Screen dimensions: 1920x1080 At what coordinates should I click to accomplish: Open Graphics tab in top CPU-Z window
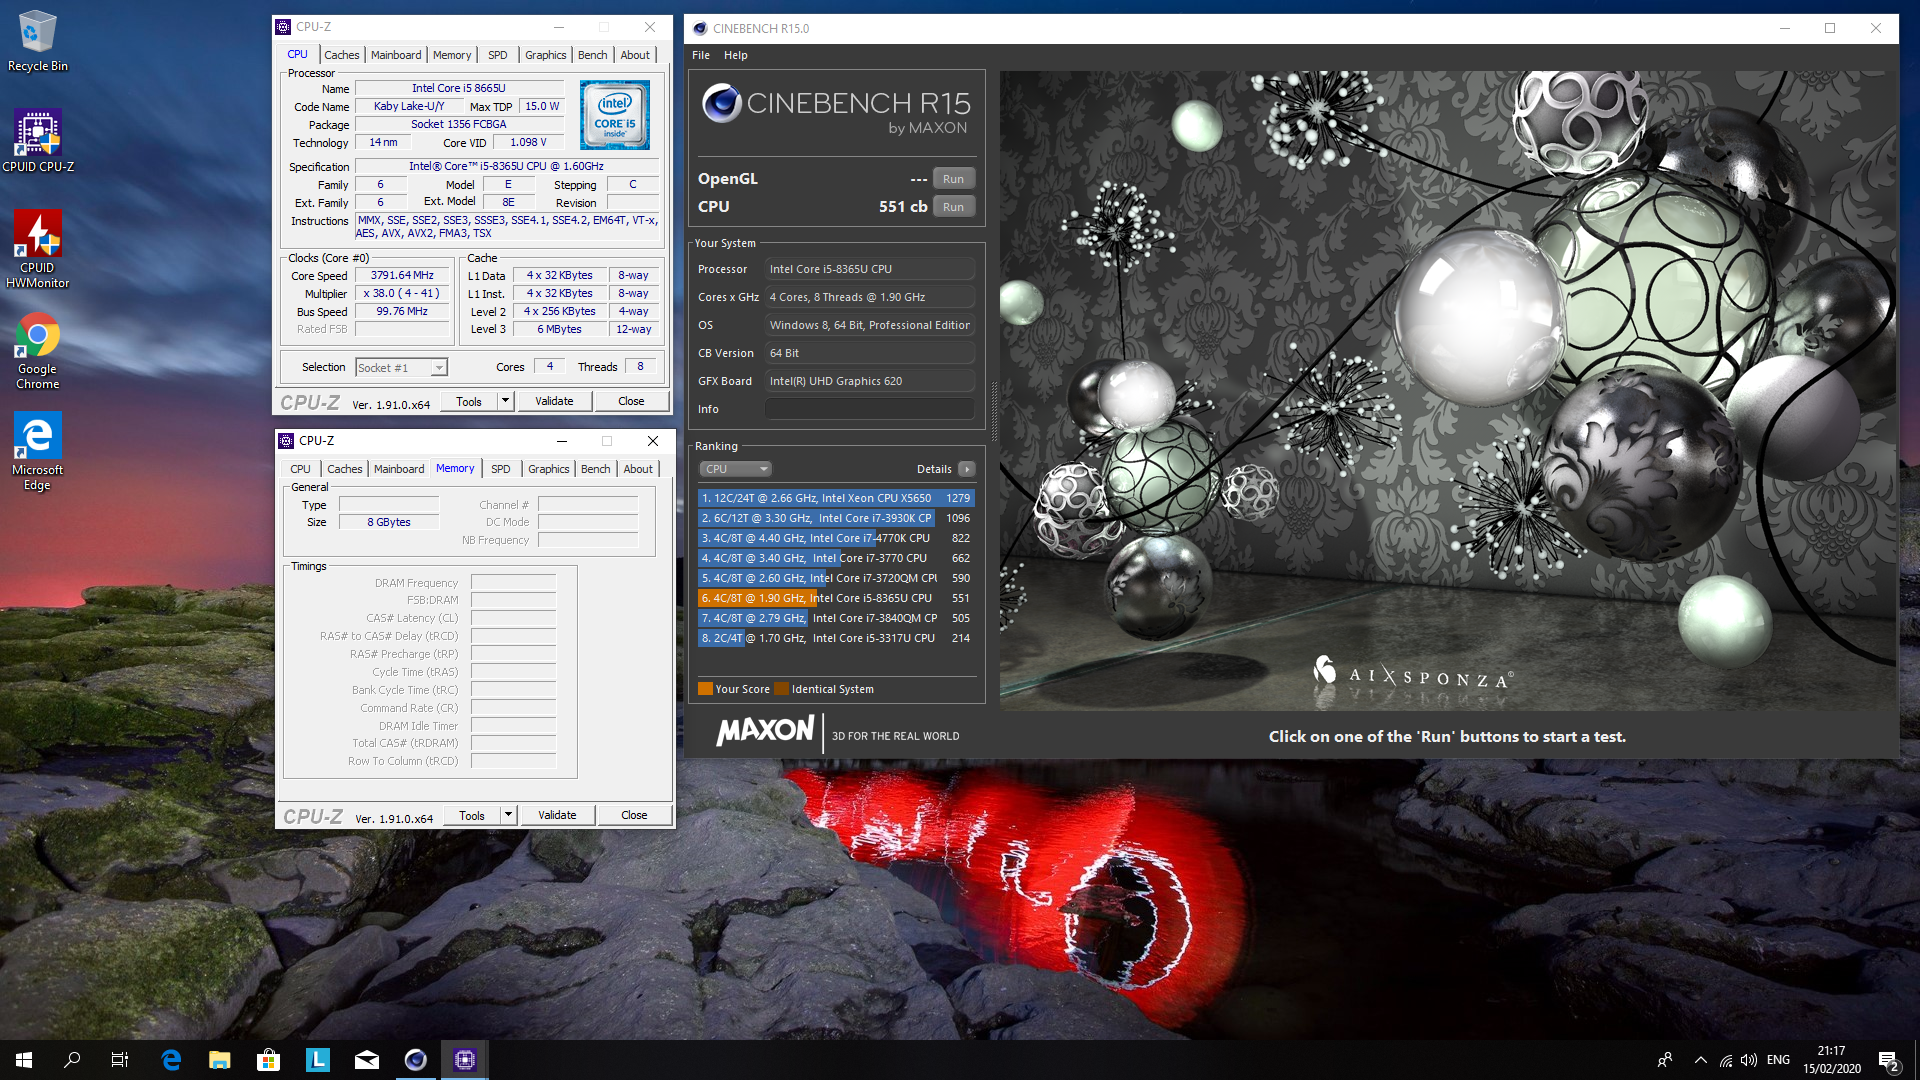pos(546,55)
